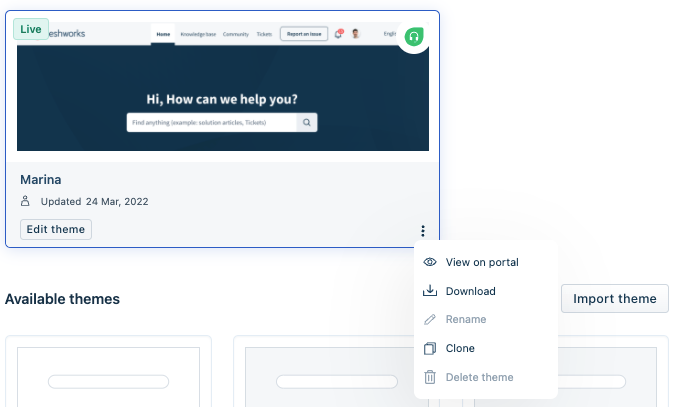677x407 pixels.
Task: Click the notification bell in theme preview
Action: 338,34
